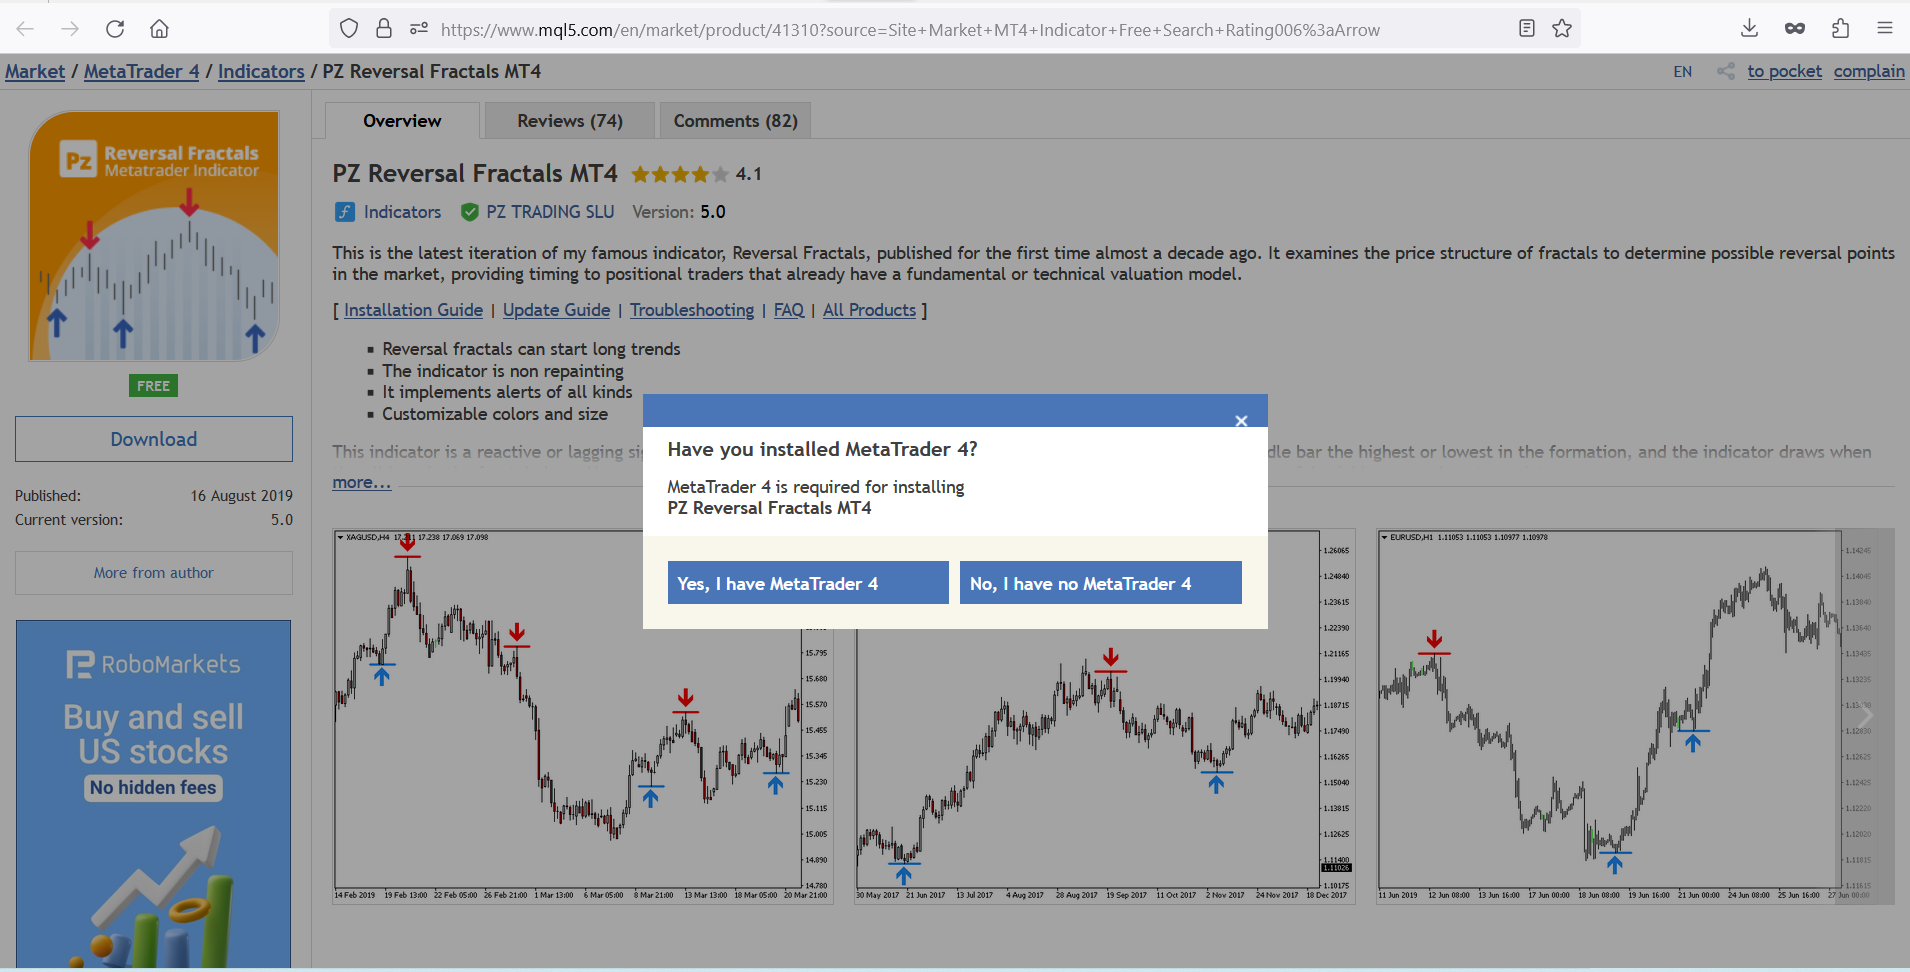Open the Installation Guide link
Viewport: 1910px width, 972px height.
click(x=414, y=310)
